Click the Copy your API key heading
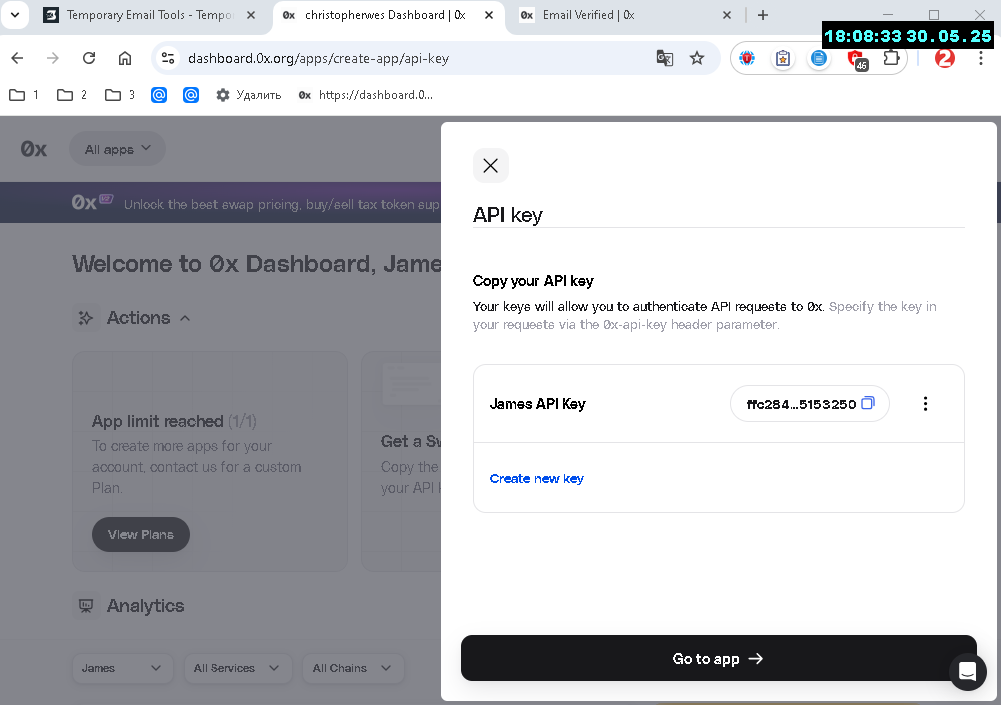The height and width of the screenshot is (705, 1001). [x=533, y=281]
